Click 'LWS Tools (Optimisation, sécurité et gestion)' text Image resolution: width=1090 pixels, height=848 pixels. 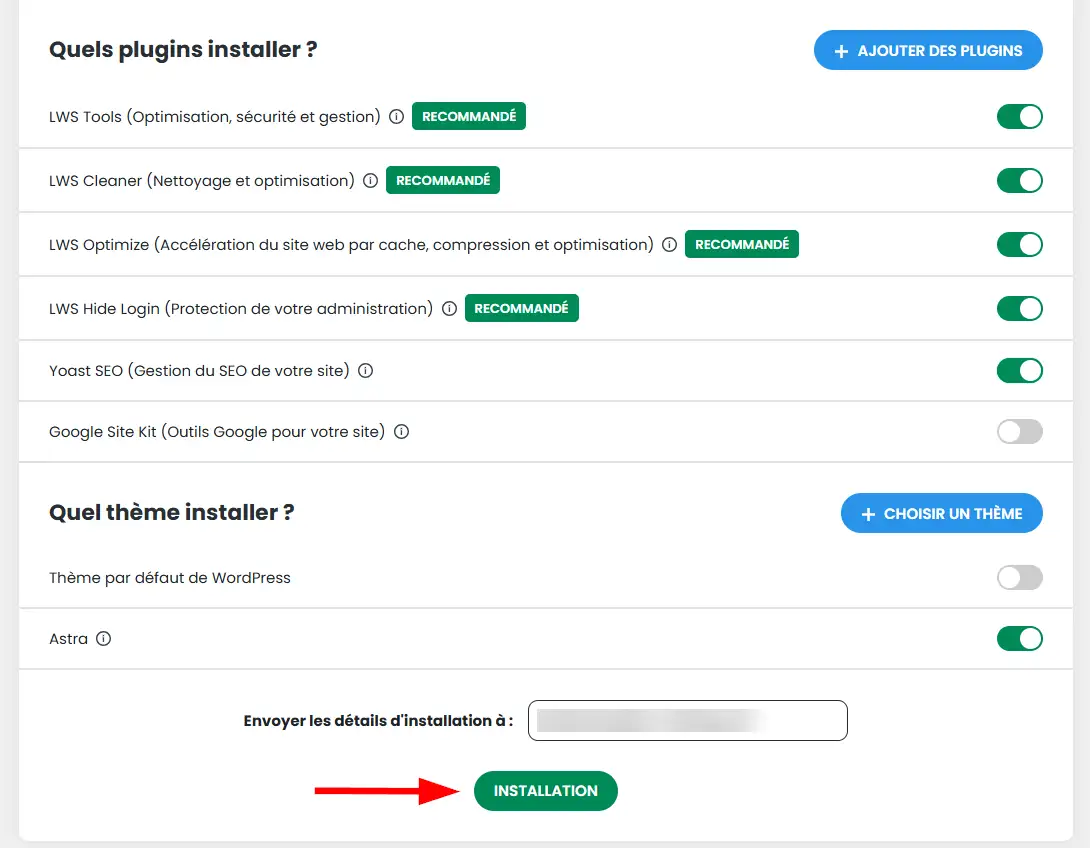tap(215, 117)
